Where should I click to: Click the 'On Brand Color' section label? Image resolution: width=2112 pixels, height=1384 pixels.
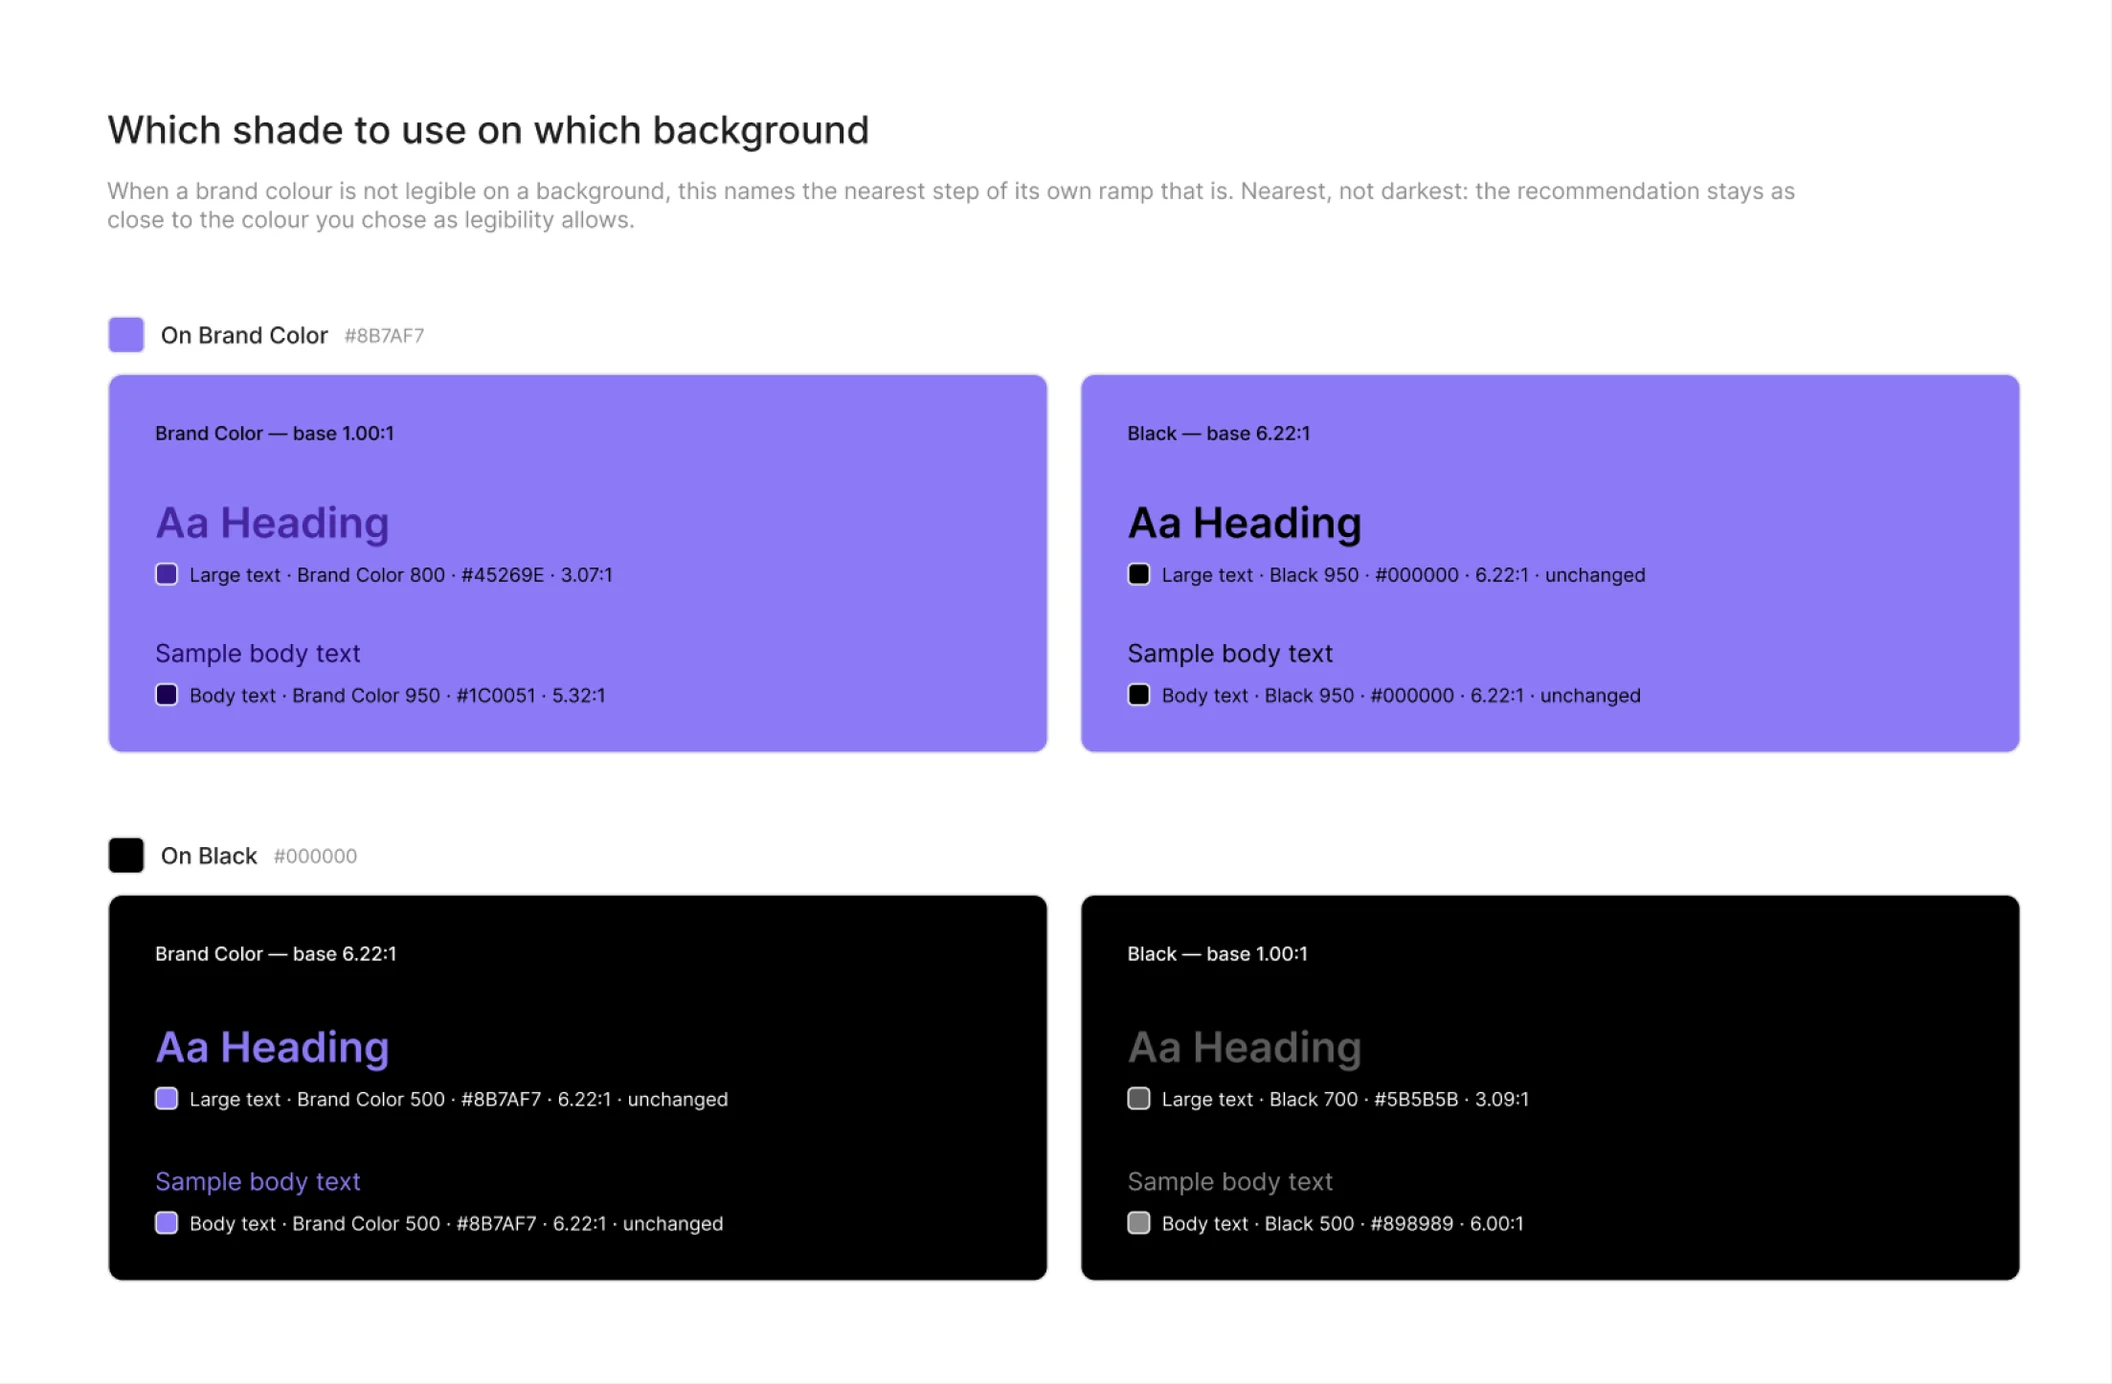[x=244, y=335]
